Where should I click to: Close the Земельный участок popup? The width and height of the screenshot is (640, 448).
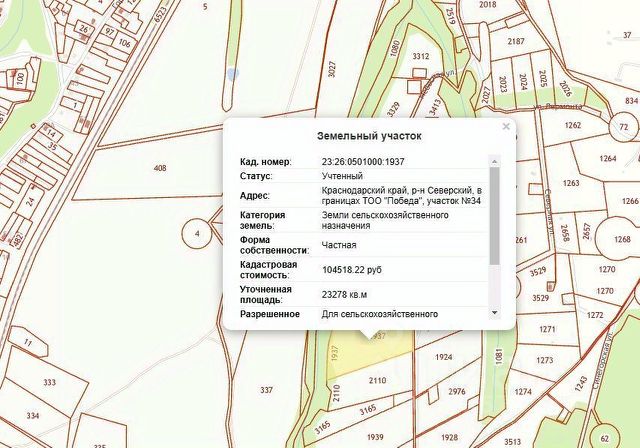point(506,126)
